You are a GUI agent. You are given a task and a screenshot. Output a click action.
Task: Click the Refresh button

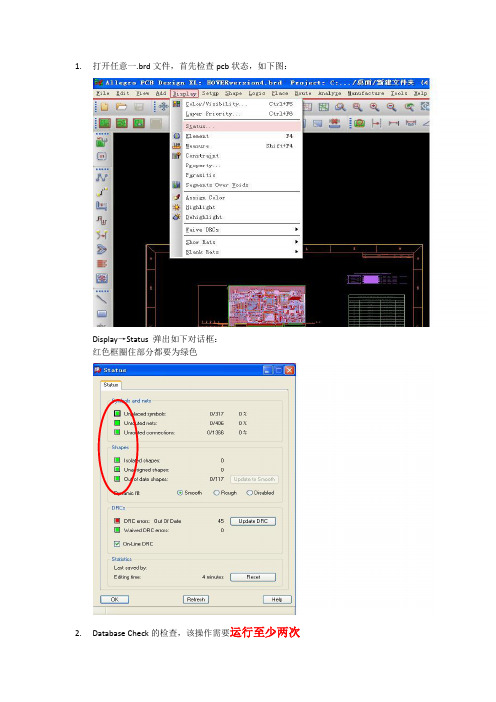coord(196,599)
